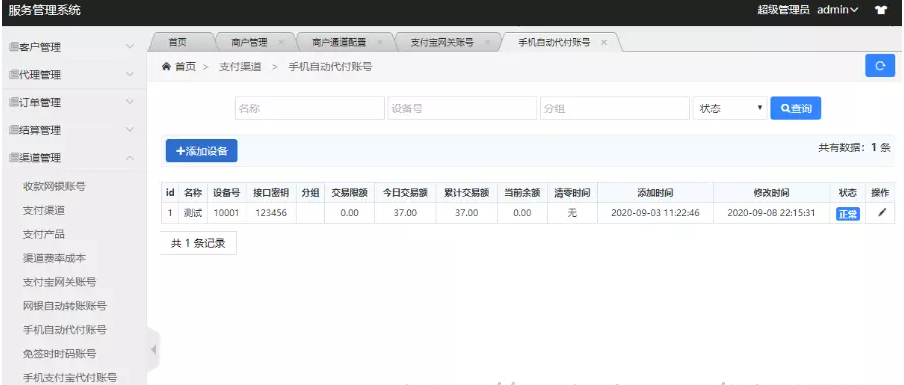Close the 商户管理 tab
The image size is (904, 385).
point(281,42)
